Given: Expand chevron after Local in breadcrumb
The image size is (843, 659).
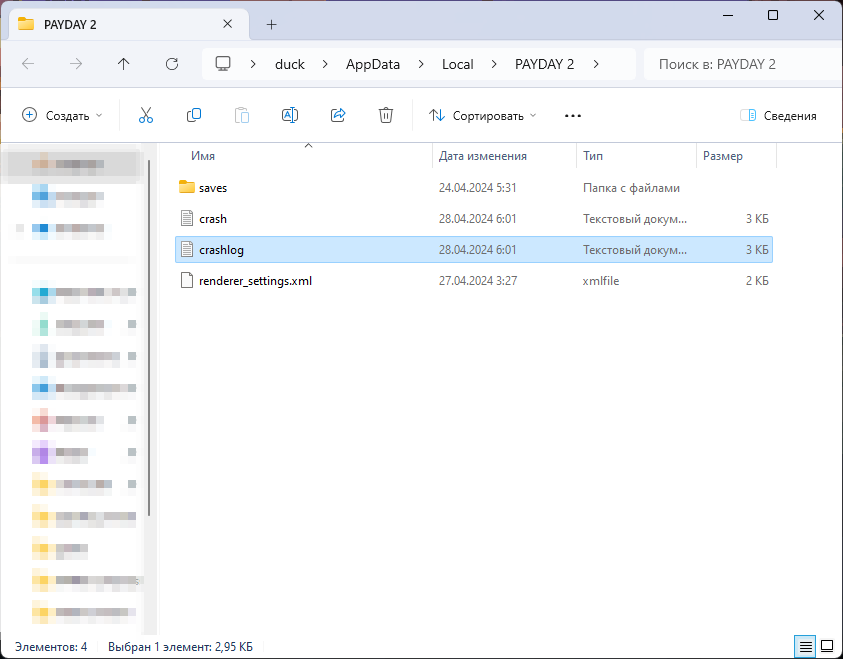Looking at the screenshot, I should 494,65.
